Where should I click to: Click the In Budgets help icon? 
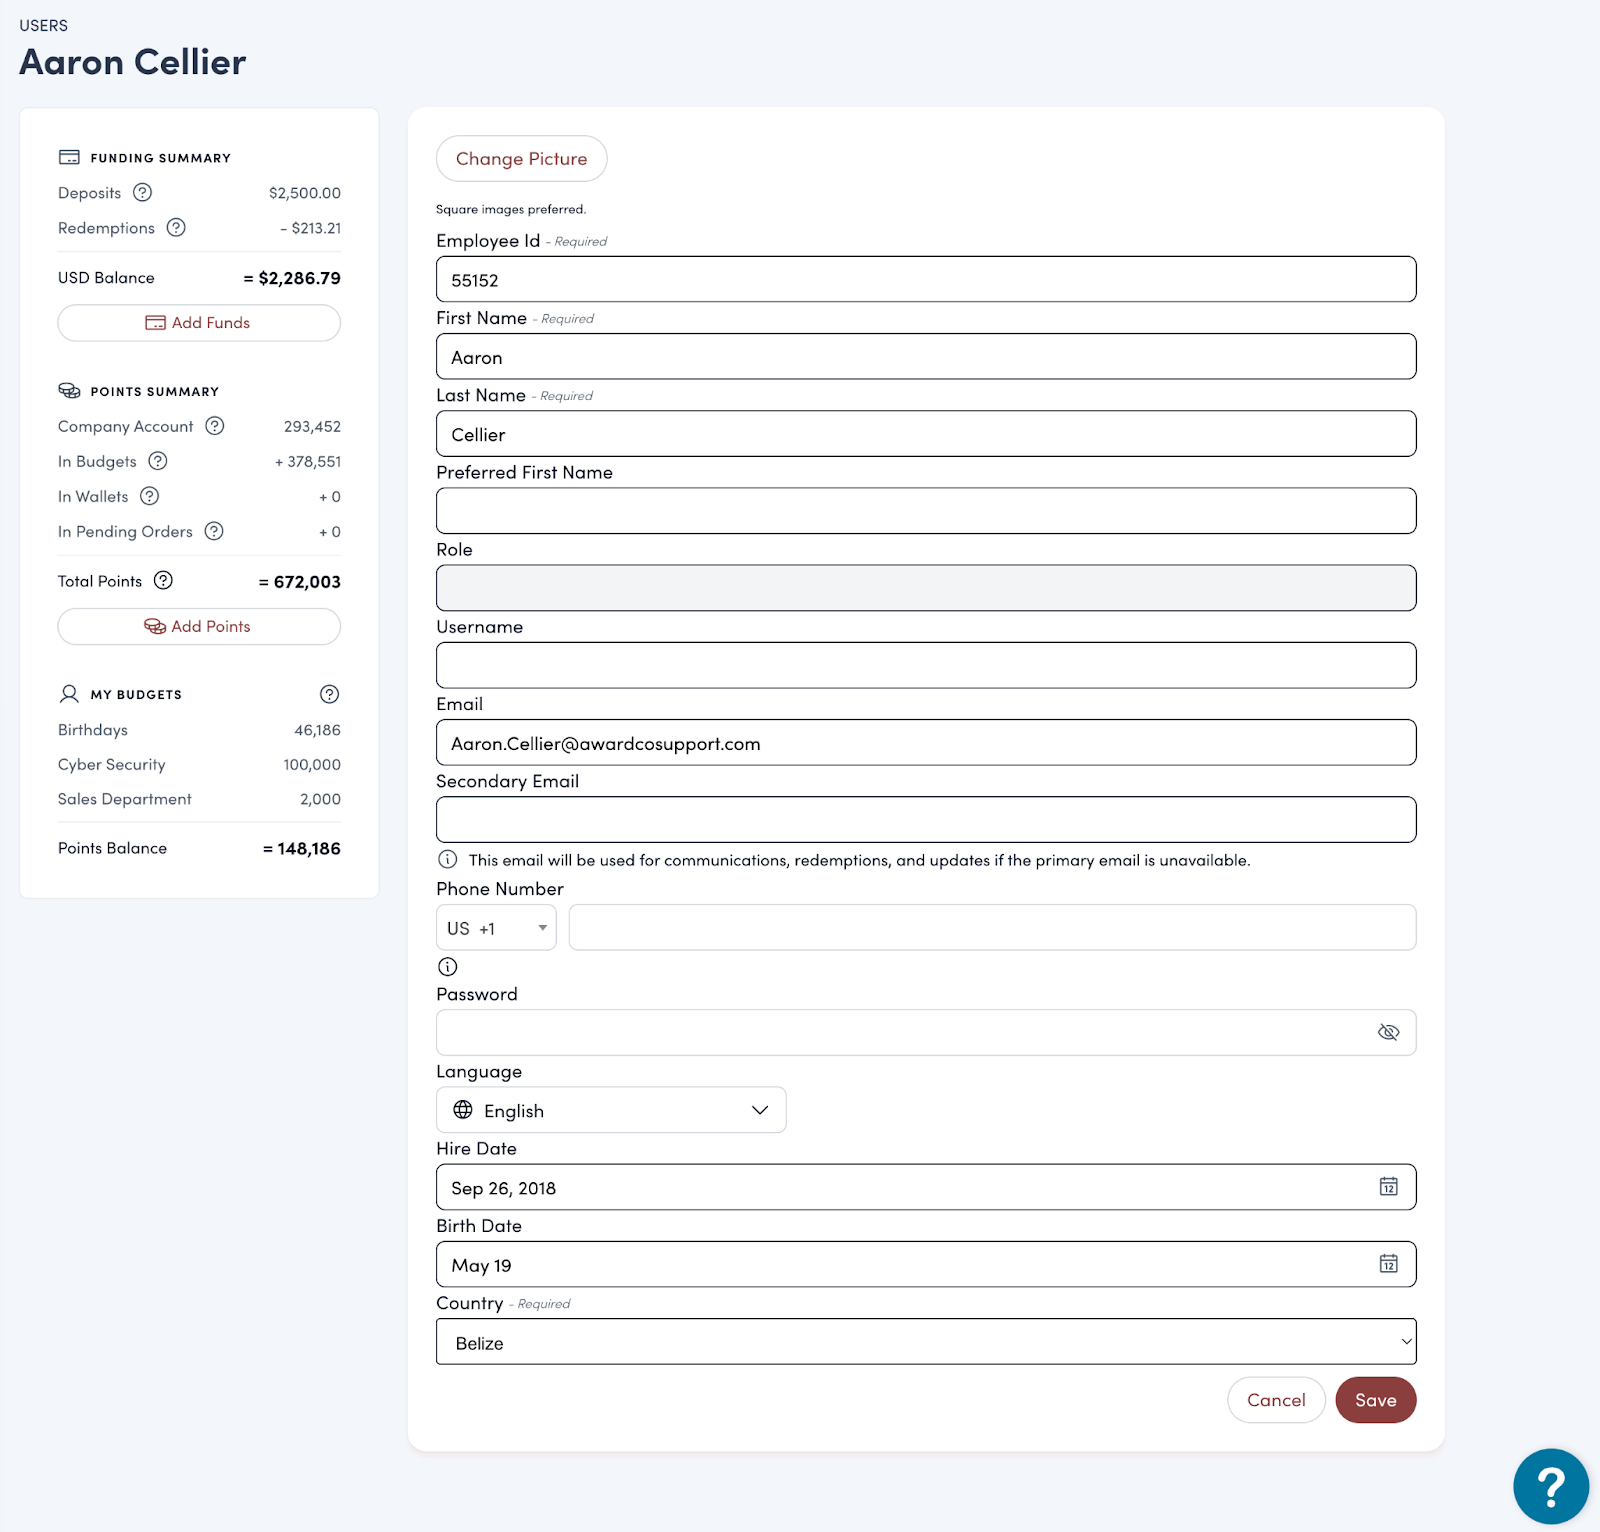[x=158, y=461]
